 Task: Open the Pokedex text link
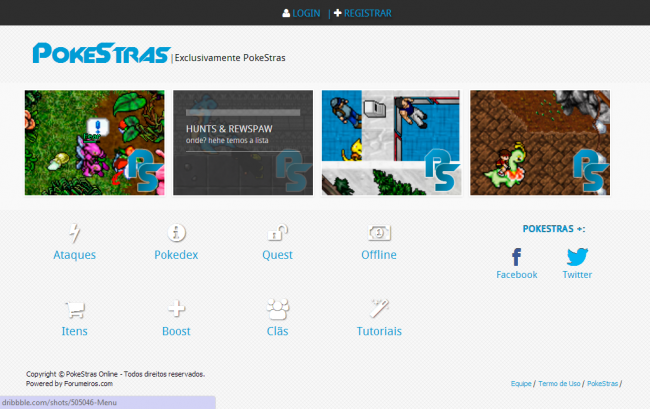pyautogui.click(x=176, y=255)
